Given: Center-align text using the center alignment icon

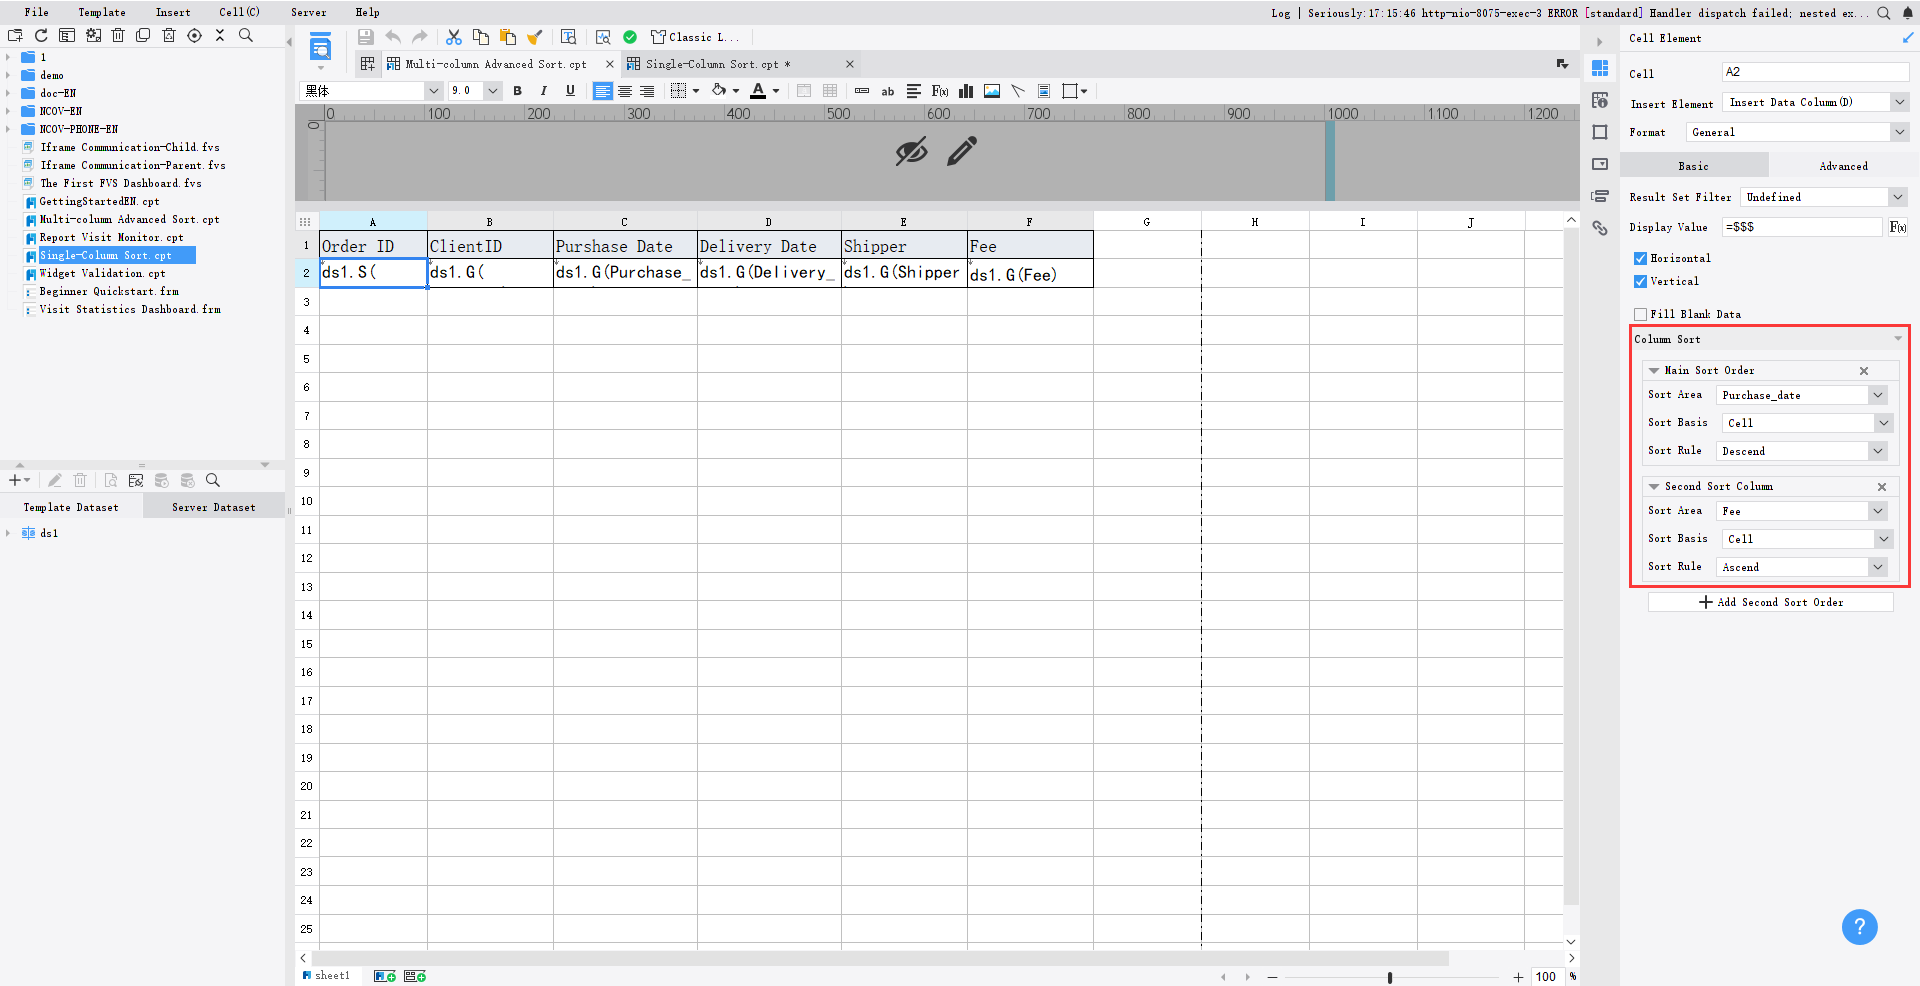Looking at the screenshot, I should click(625, 91).
